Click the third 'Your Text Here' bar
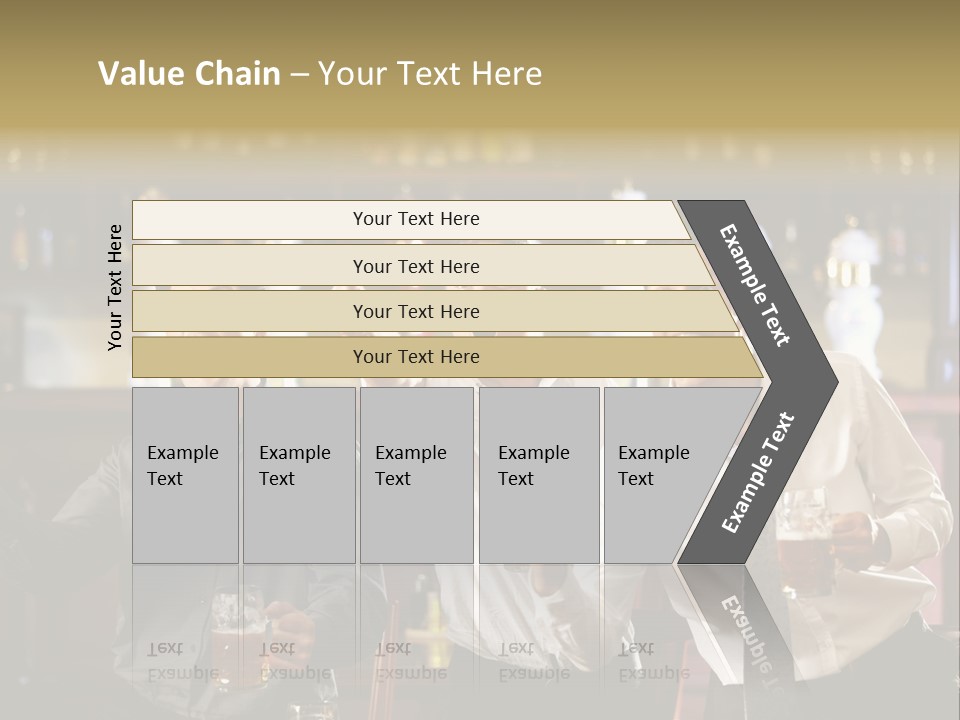 pyautogui.click(x=415, y=311)
